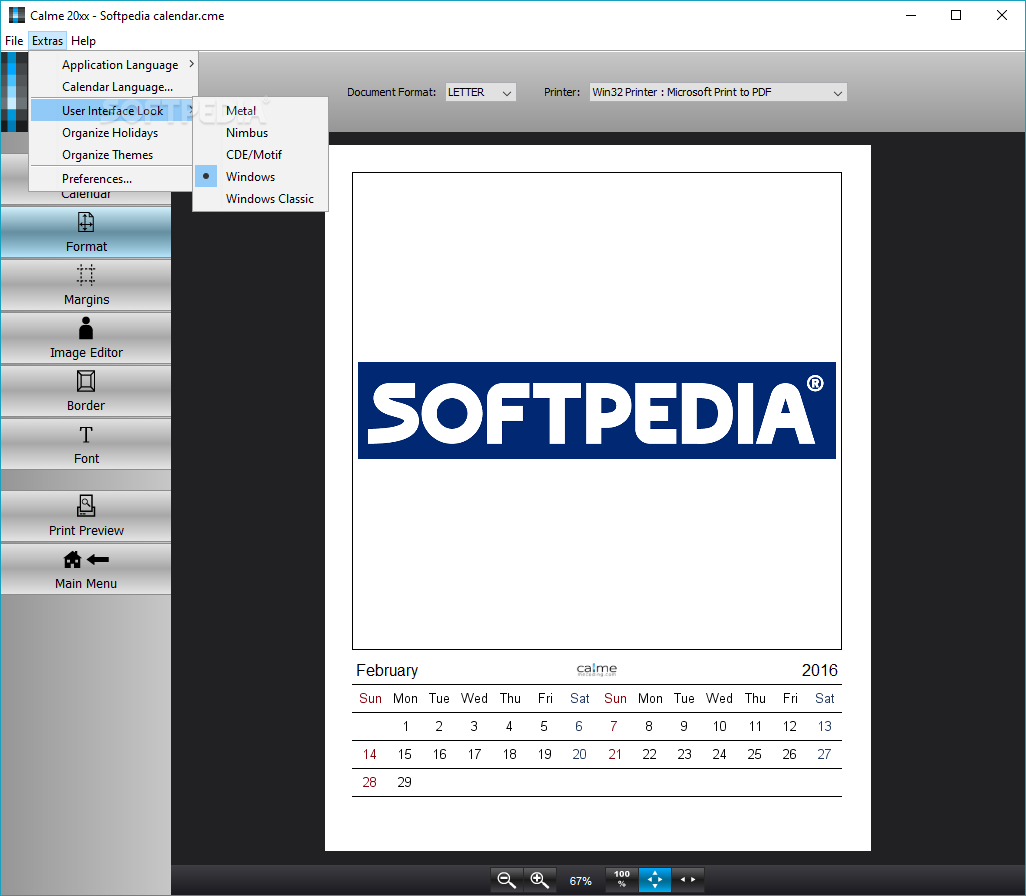Open User Interface Look submenu
This screenshot has width=1026, height=896.
(113, 111)
